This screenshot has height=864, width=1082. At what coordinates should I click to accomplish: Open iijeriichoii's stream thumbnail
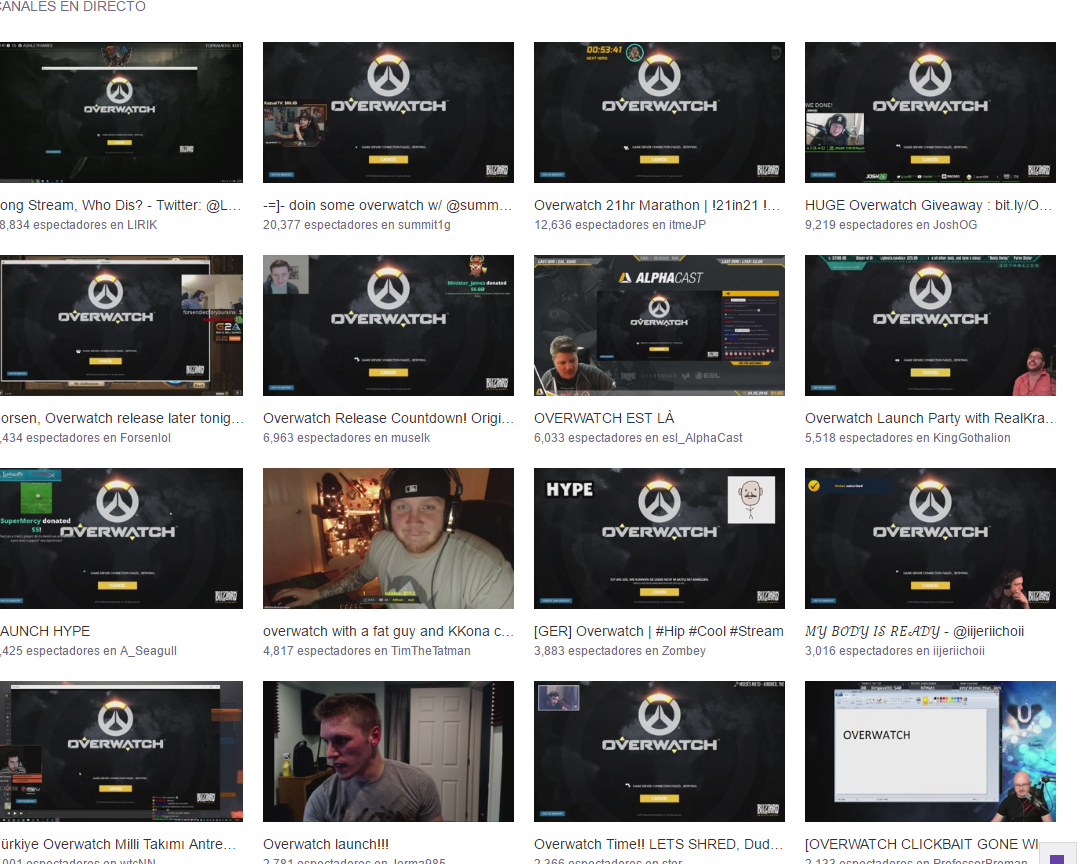(x=930, y=538)
